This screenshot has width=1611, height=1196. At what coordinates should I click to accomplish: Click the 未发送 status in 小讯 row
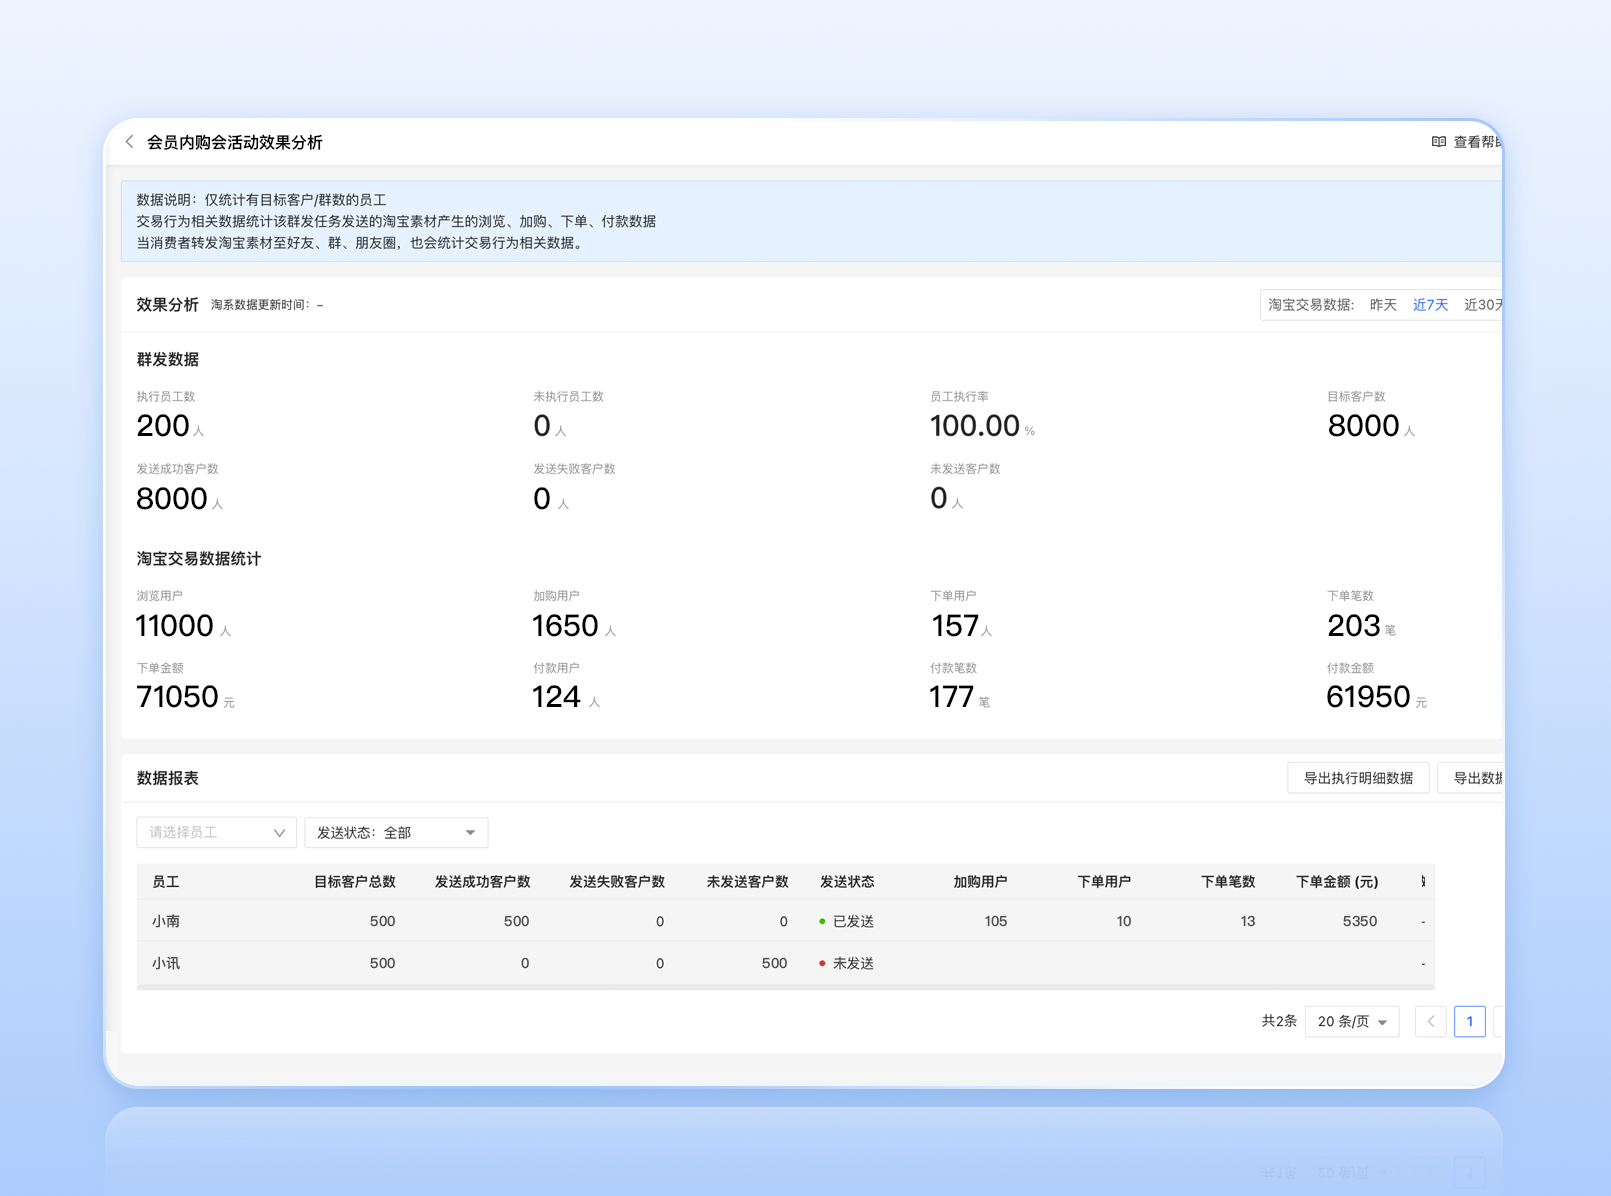click(x=847, y=963)
